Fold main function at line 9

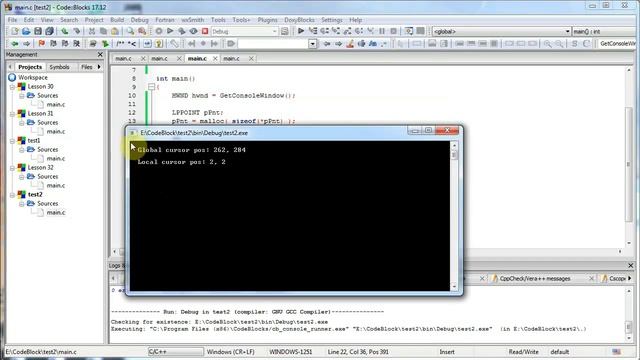(151, 87)
